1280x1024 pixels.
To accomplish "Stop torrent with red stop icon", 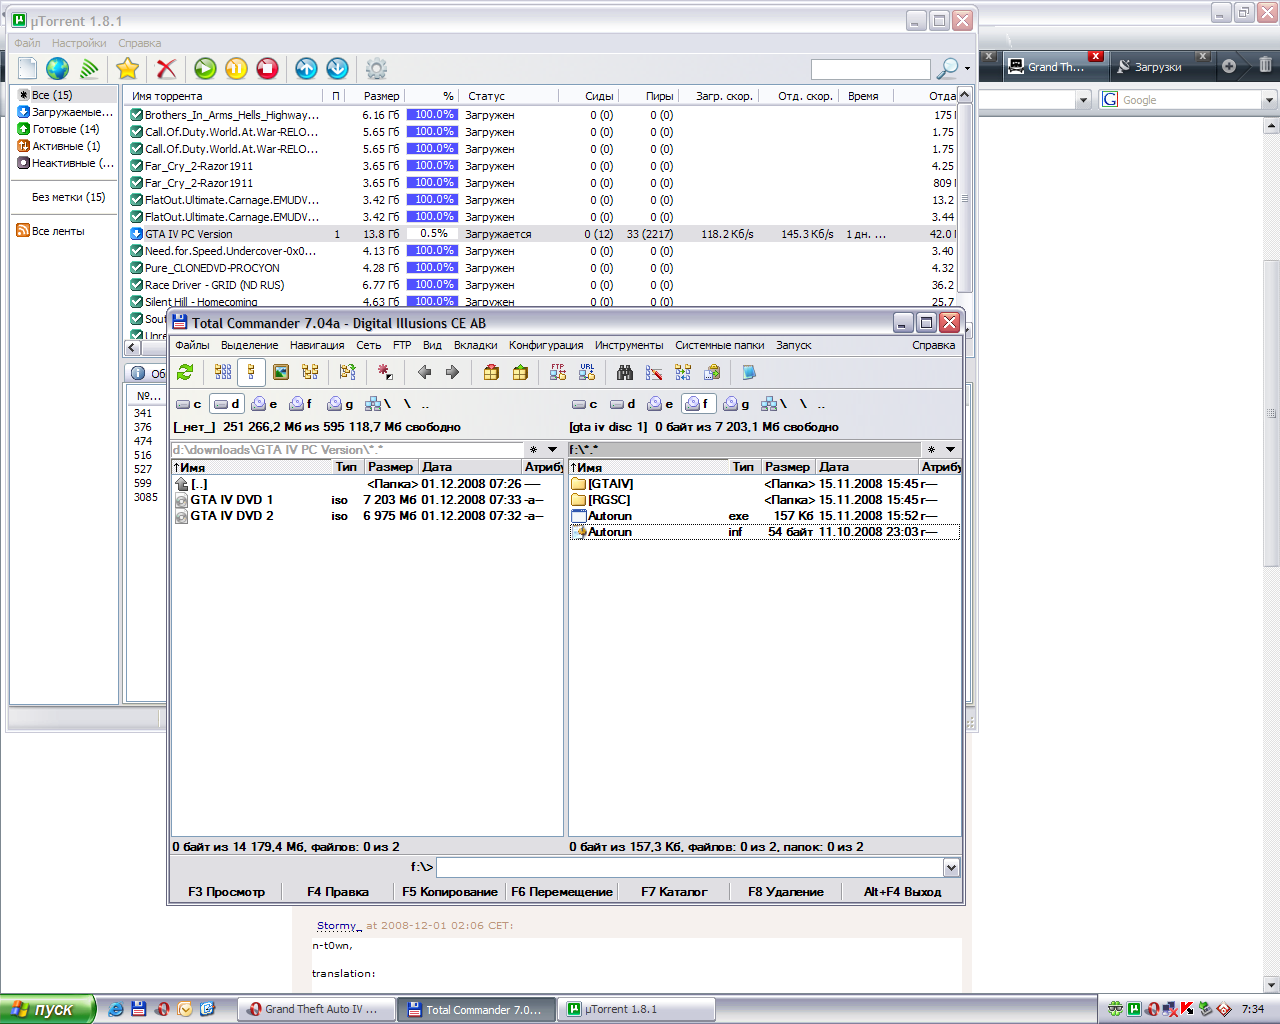I will click(267, 68).
